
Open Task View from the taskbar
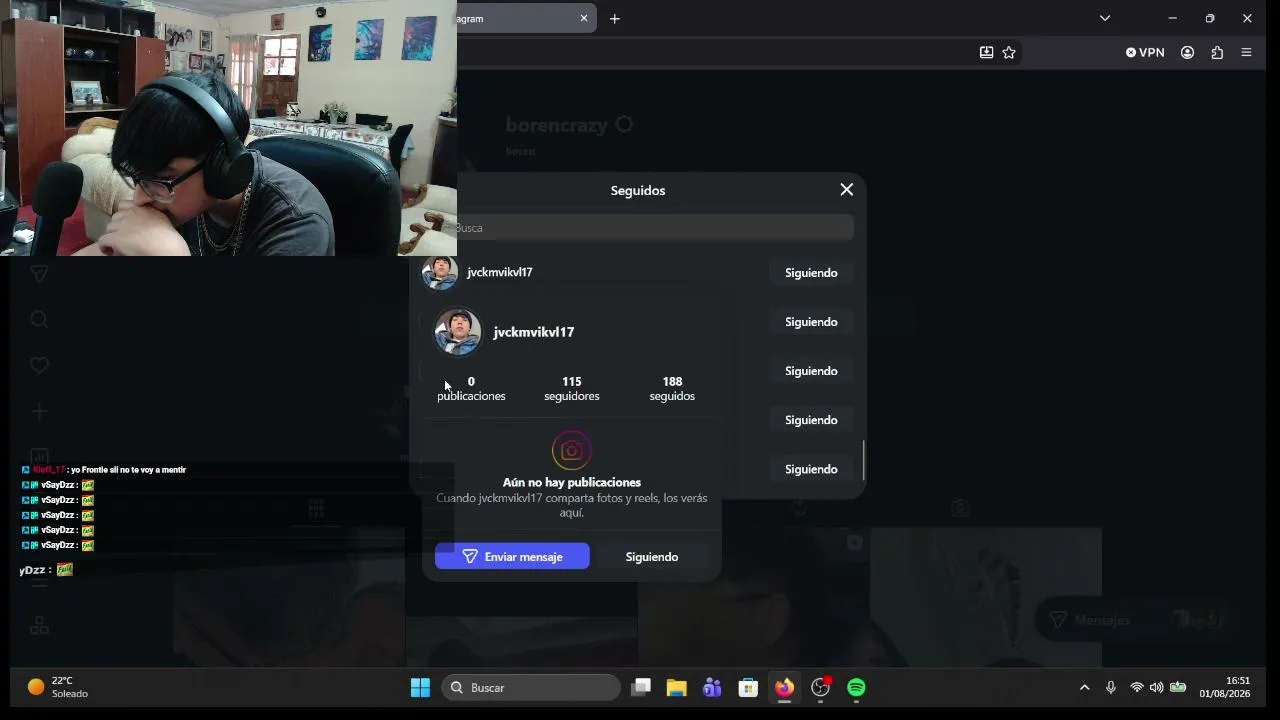point(641,688)
